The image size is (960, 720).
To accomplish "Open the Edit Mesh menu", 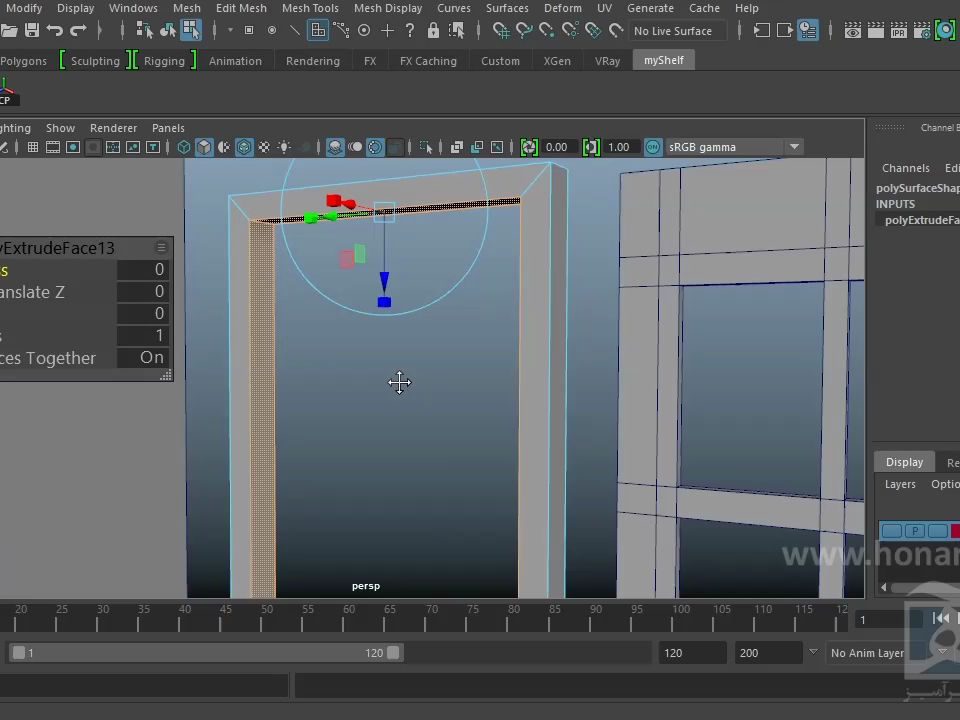I will [x=241, y=8].
